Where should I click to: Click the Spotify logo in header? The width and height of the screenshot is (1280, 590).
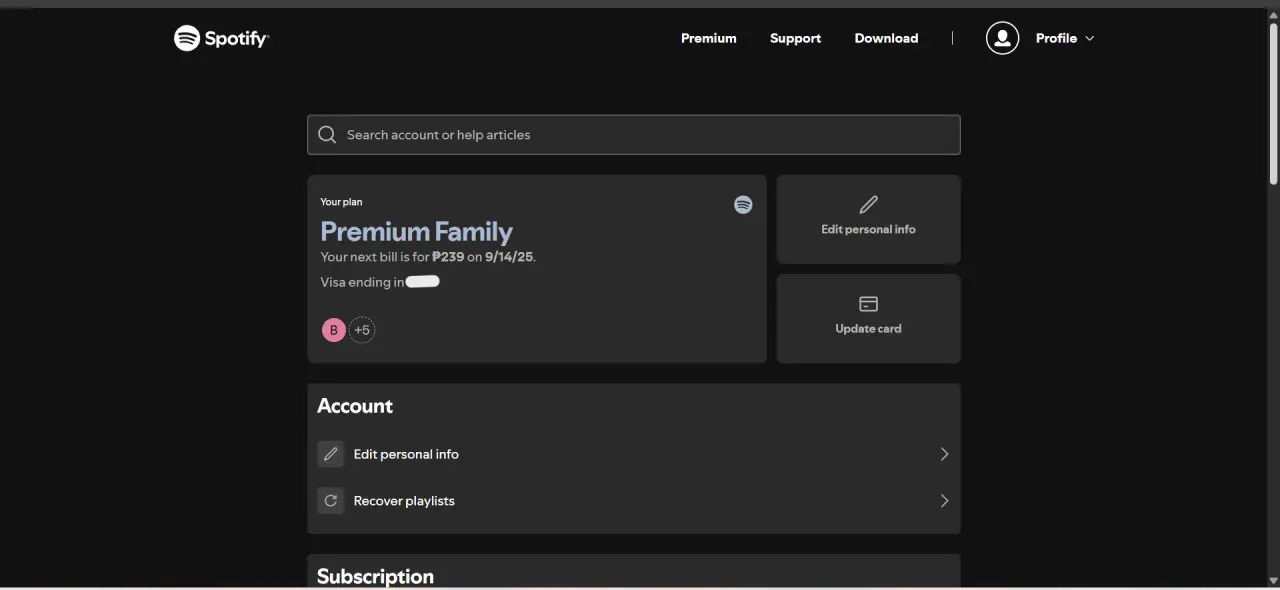coord(221,38)
